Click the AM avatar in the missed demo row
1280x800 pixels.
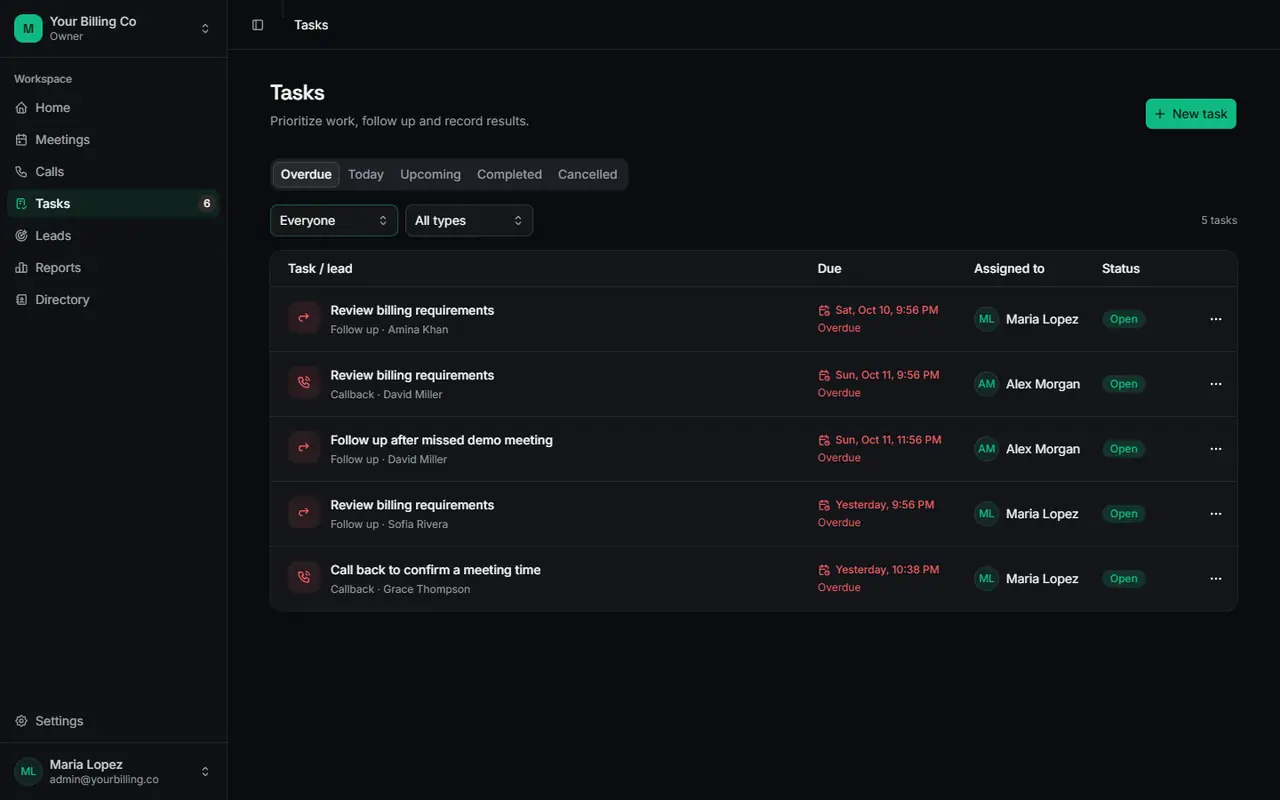click(x=987, y=449)
